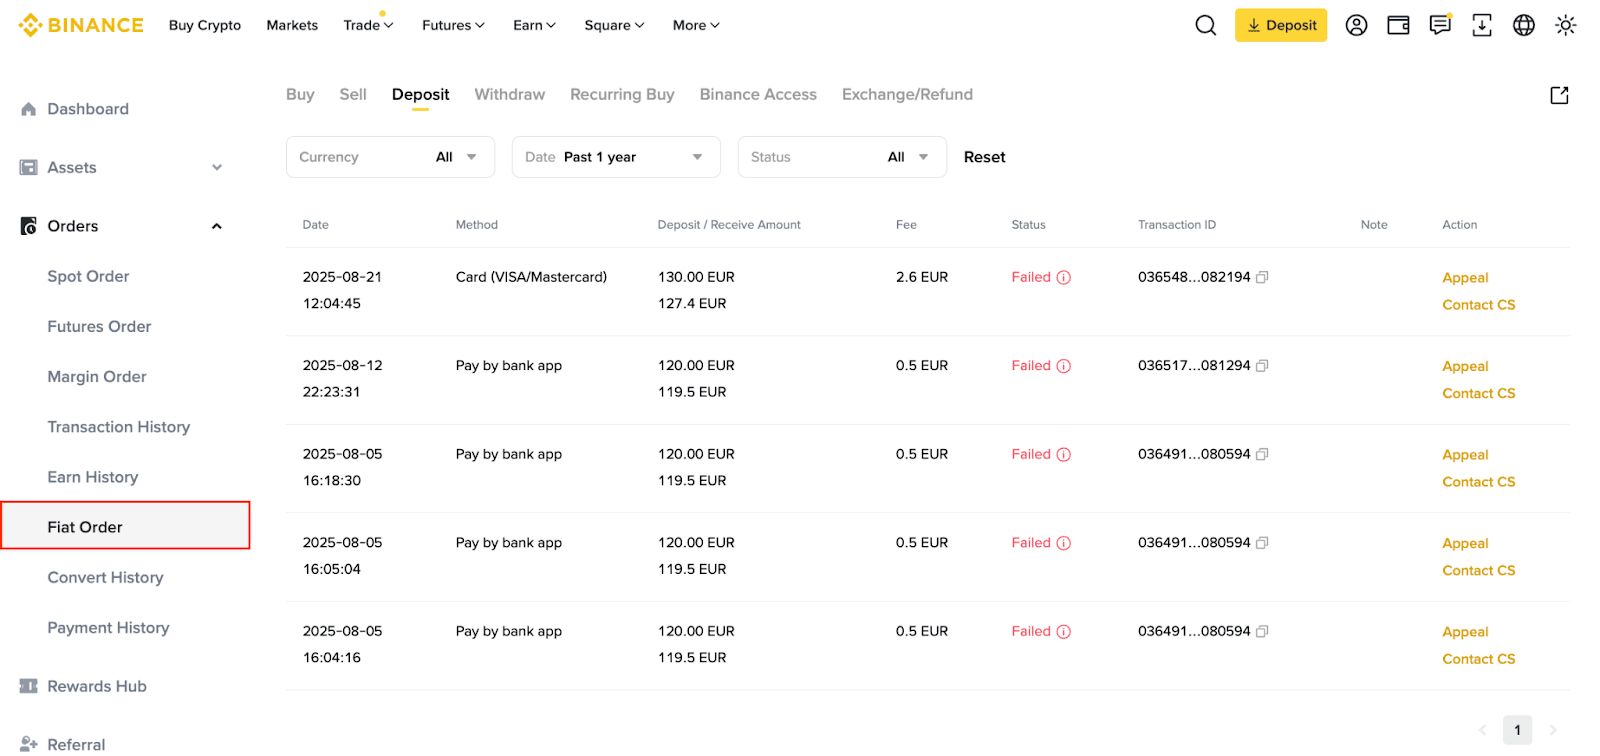This screenshot has height=756, width=1600.
Task: Click the download app icon
Action: click(1482, 25)
